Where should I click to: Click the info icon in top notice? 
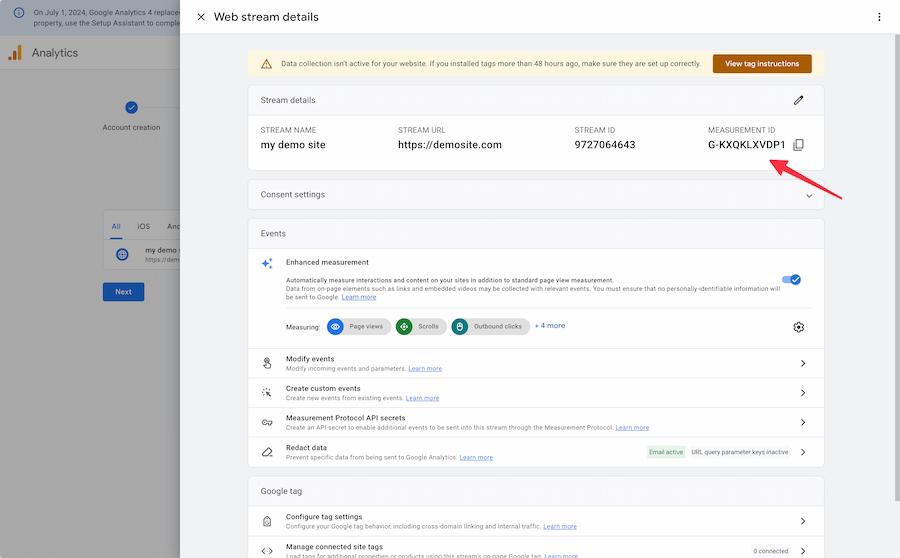[x=19, y=12]
